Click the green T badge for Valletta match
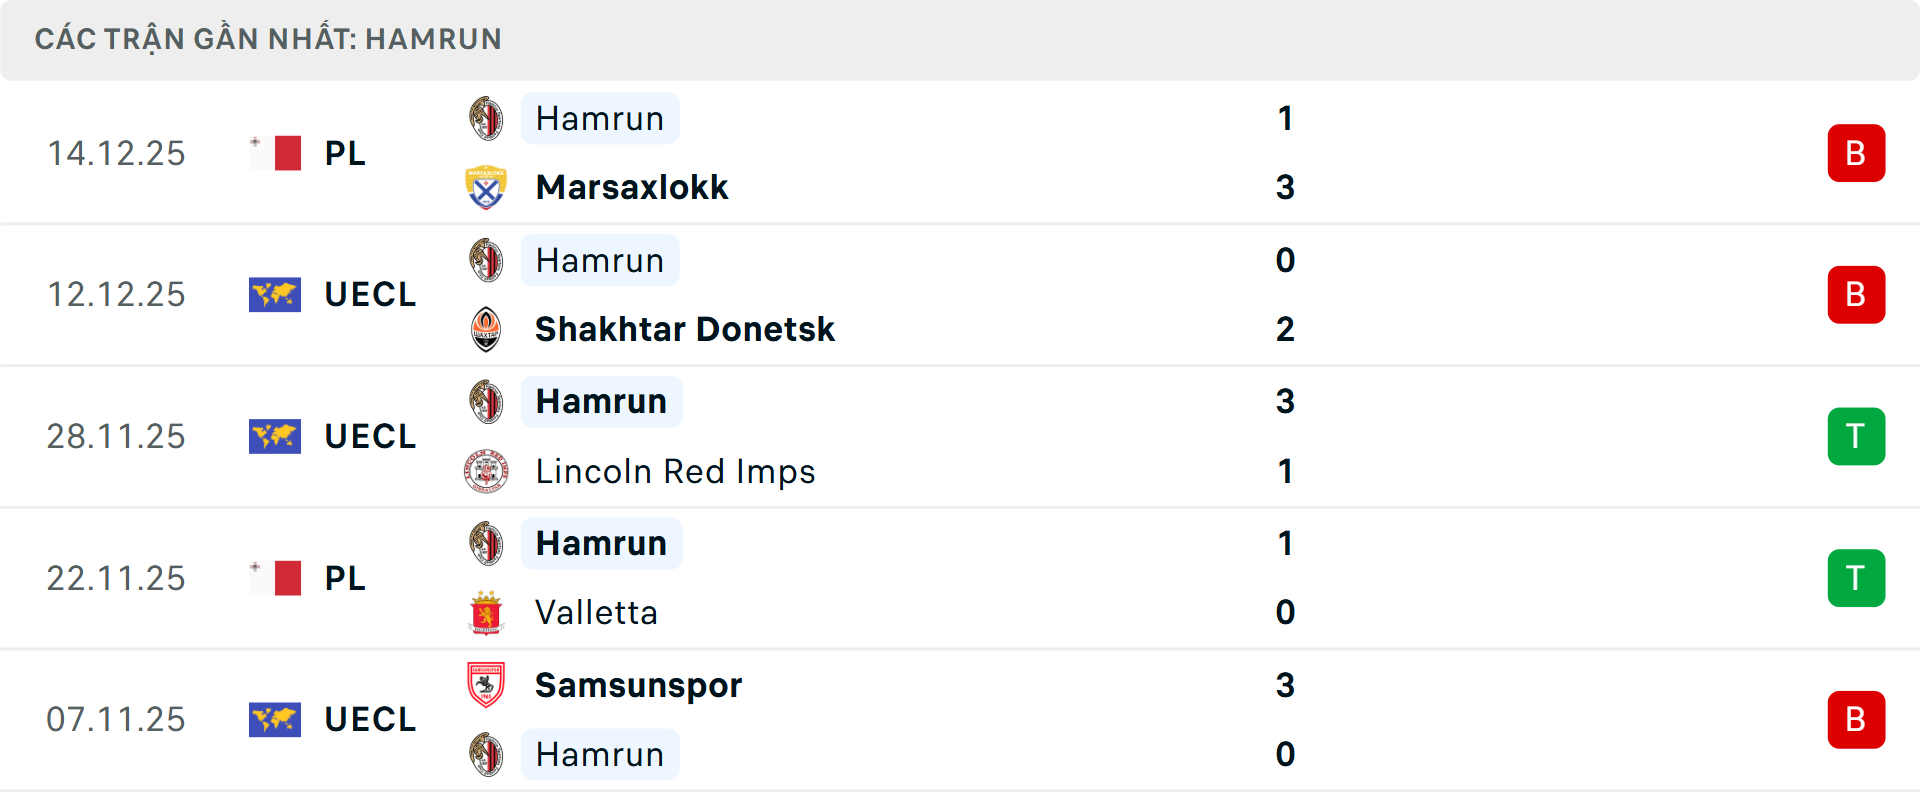 point(1856,578)
